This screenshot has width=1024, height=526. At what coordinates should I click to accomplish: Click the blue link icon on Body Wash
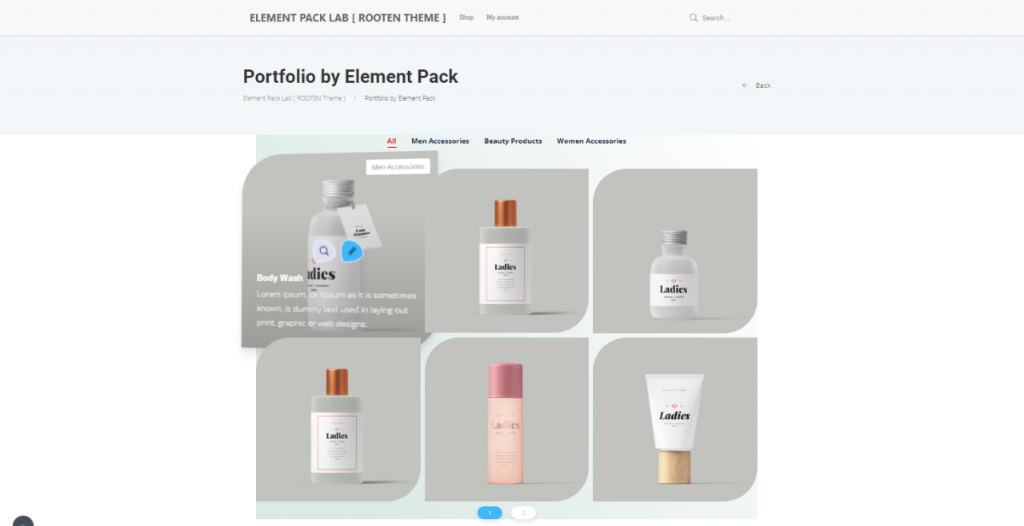tap(351, 251)
